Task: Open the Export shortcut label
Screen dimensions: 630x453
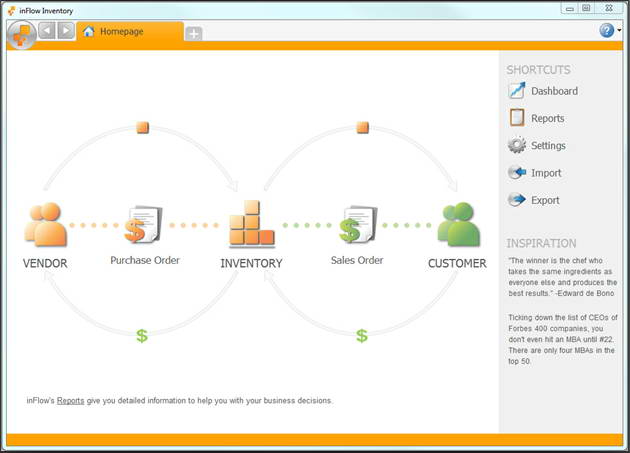Action: tap(545, 201)
